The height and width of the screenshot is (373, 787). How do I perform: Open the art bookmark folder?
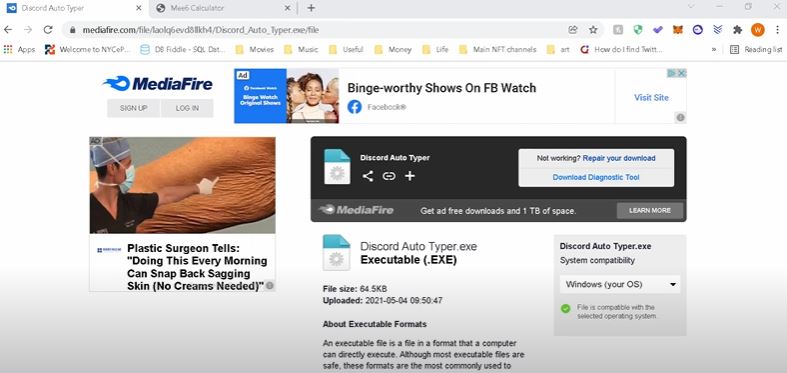click(559, 49)
